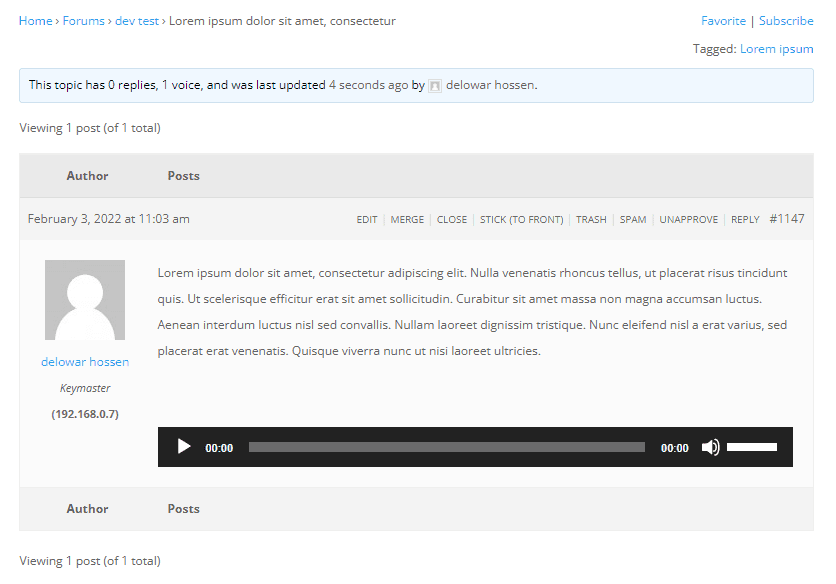Trash this post
The height and width of the screenshot is (584, 836).
591,220
